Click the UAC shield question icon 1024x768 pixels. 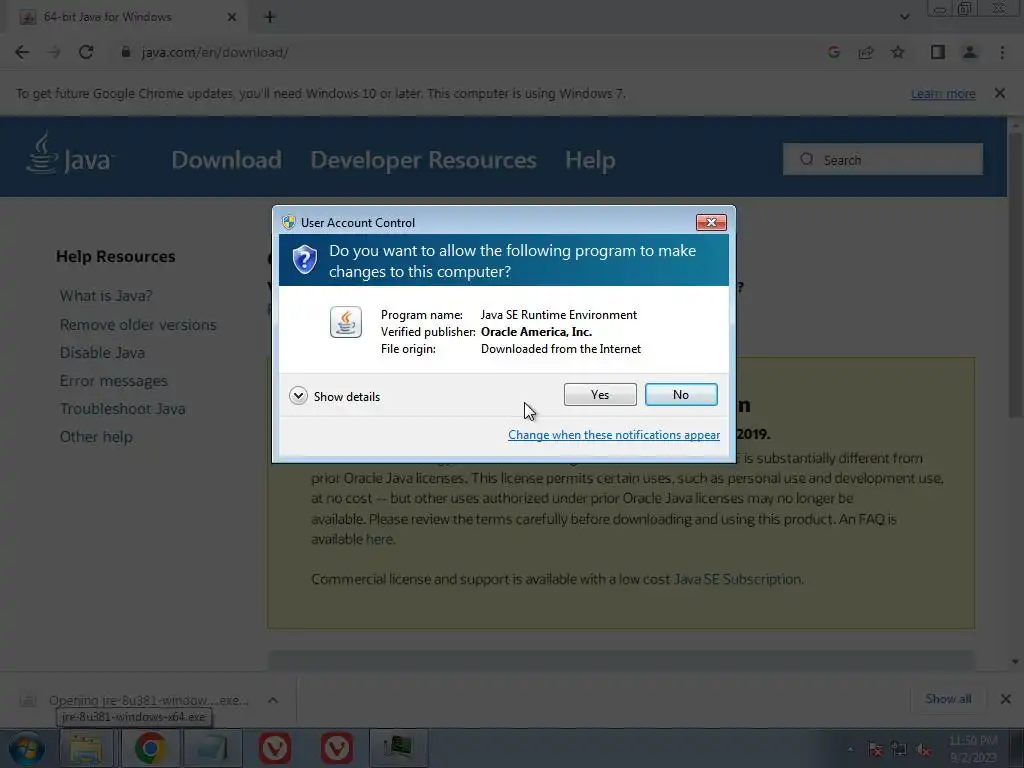pyautogui.click(x=304, y=260)
